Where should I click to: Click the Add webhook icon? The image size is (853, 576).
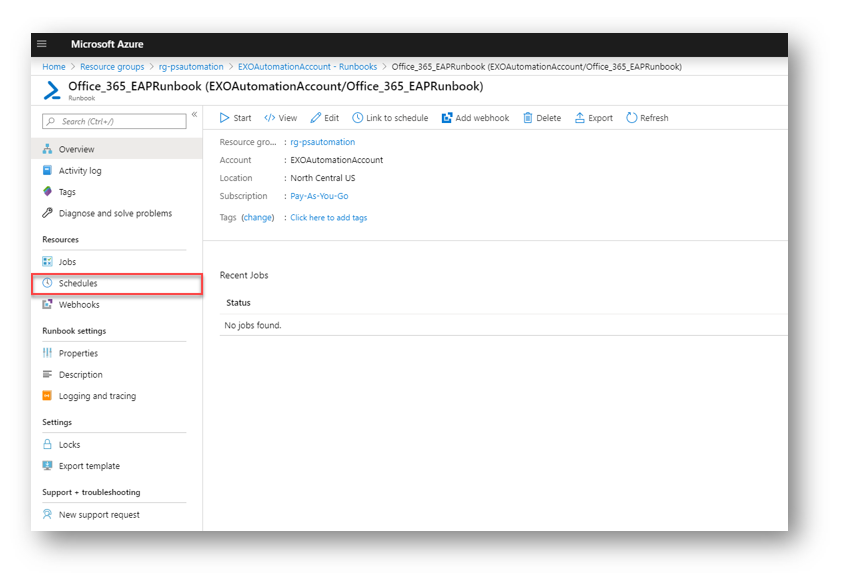point(447,118)
